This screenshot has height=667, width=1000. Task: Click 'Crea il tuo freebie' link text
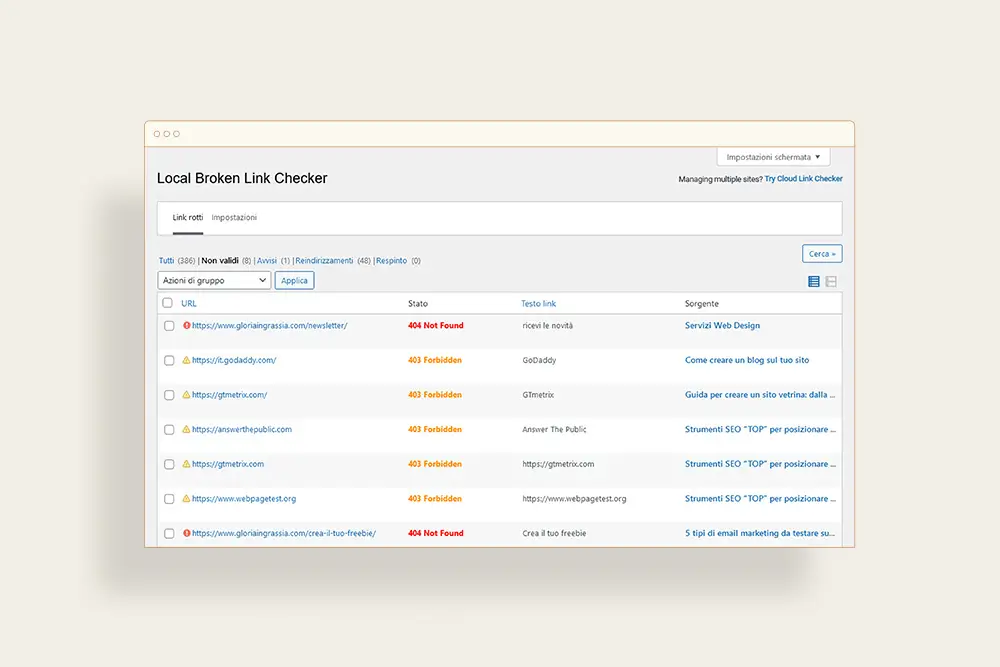554,533
